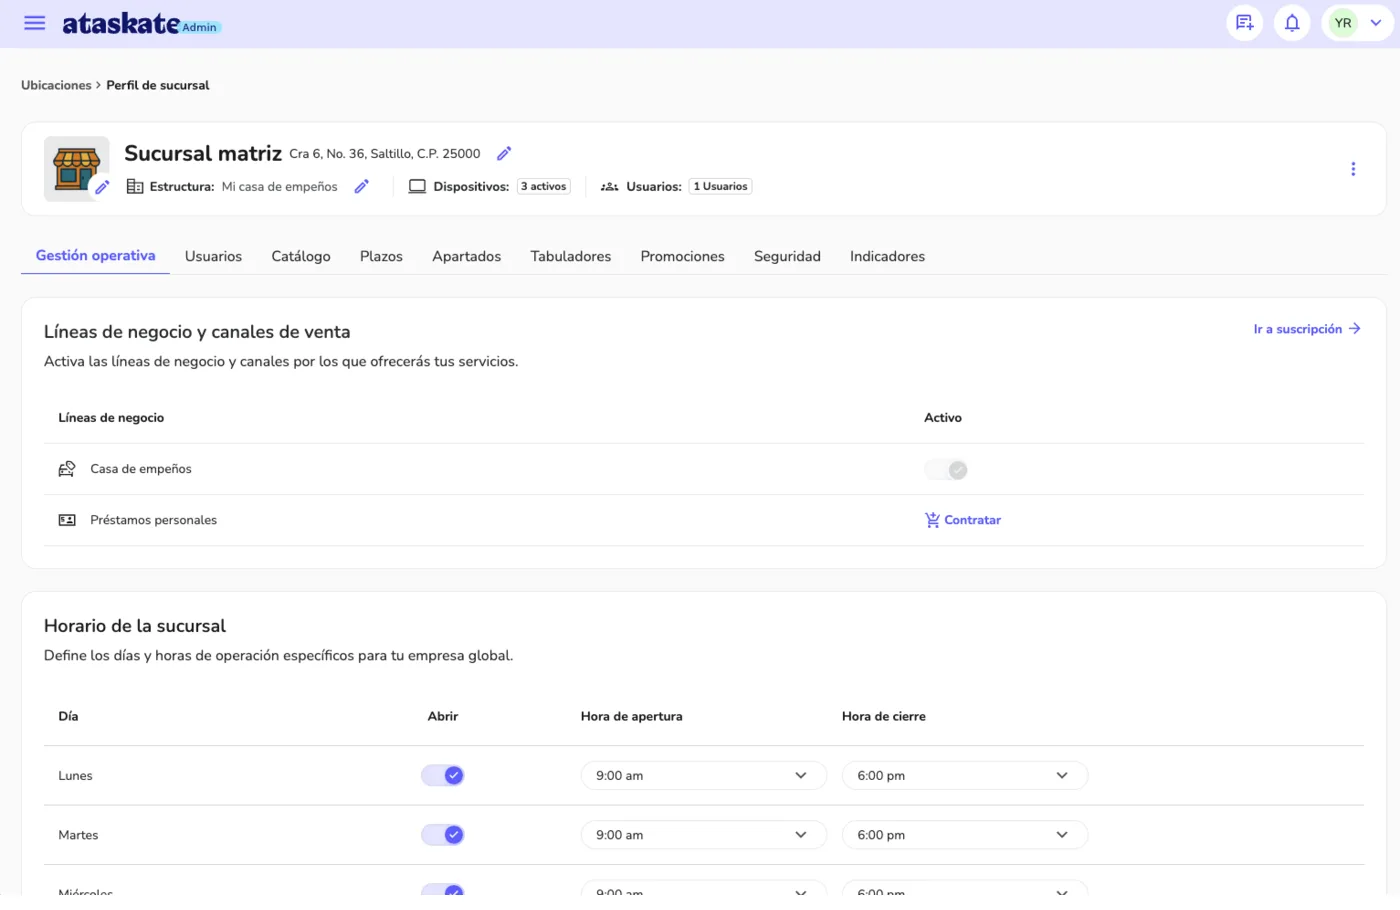Image resolution: width=1400 pixels, height=910 pixels.
Task: Switch to the Tabuladores tab
Action: coord(571,257)
